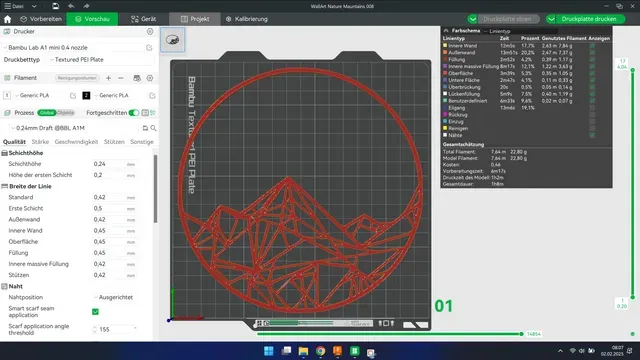This screenshot has width=640, height=360.
Task: Open Chrome from taskbar
Action: pos(320,351)
